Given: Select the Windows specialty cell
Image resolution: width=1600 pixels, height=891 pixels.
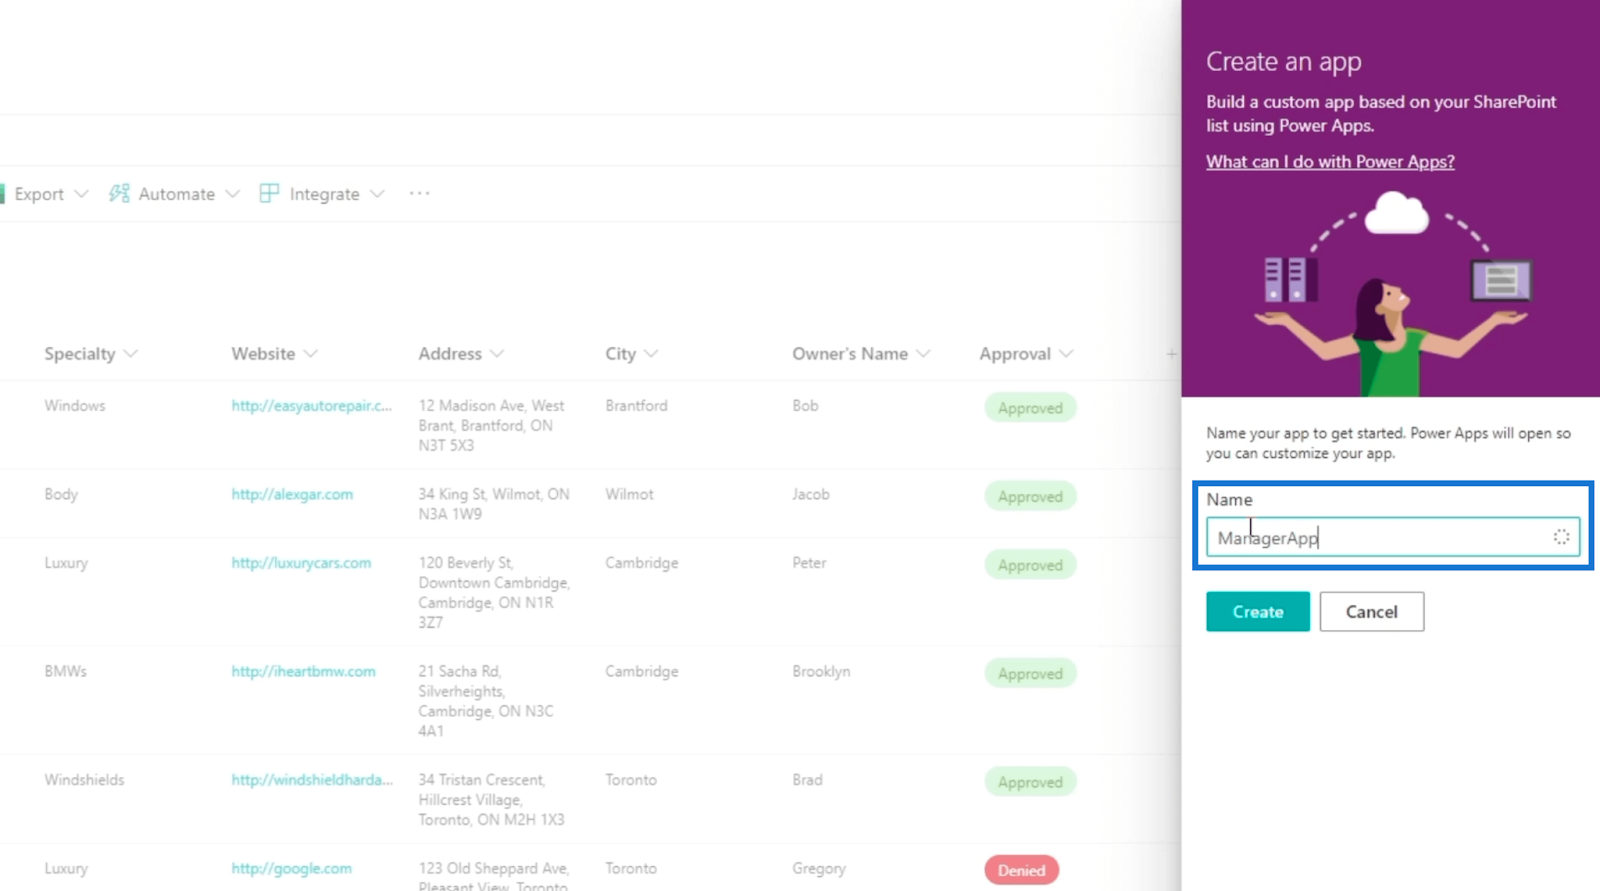Looking at the screenshot, I should 75,406.
